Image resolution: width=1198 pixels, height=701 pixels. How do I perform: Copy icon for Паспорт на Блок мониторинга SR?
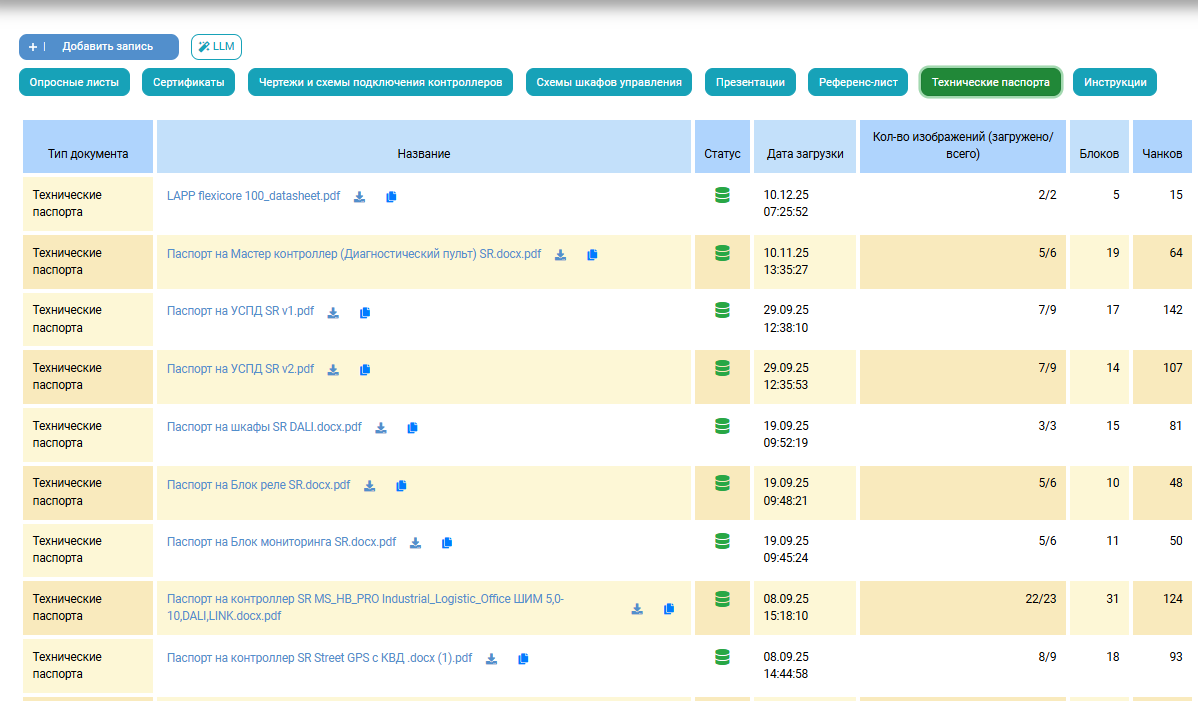tap(447, 543)
